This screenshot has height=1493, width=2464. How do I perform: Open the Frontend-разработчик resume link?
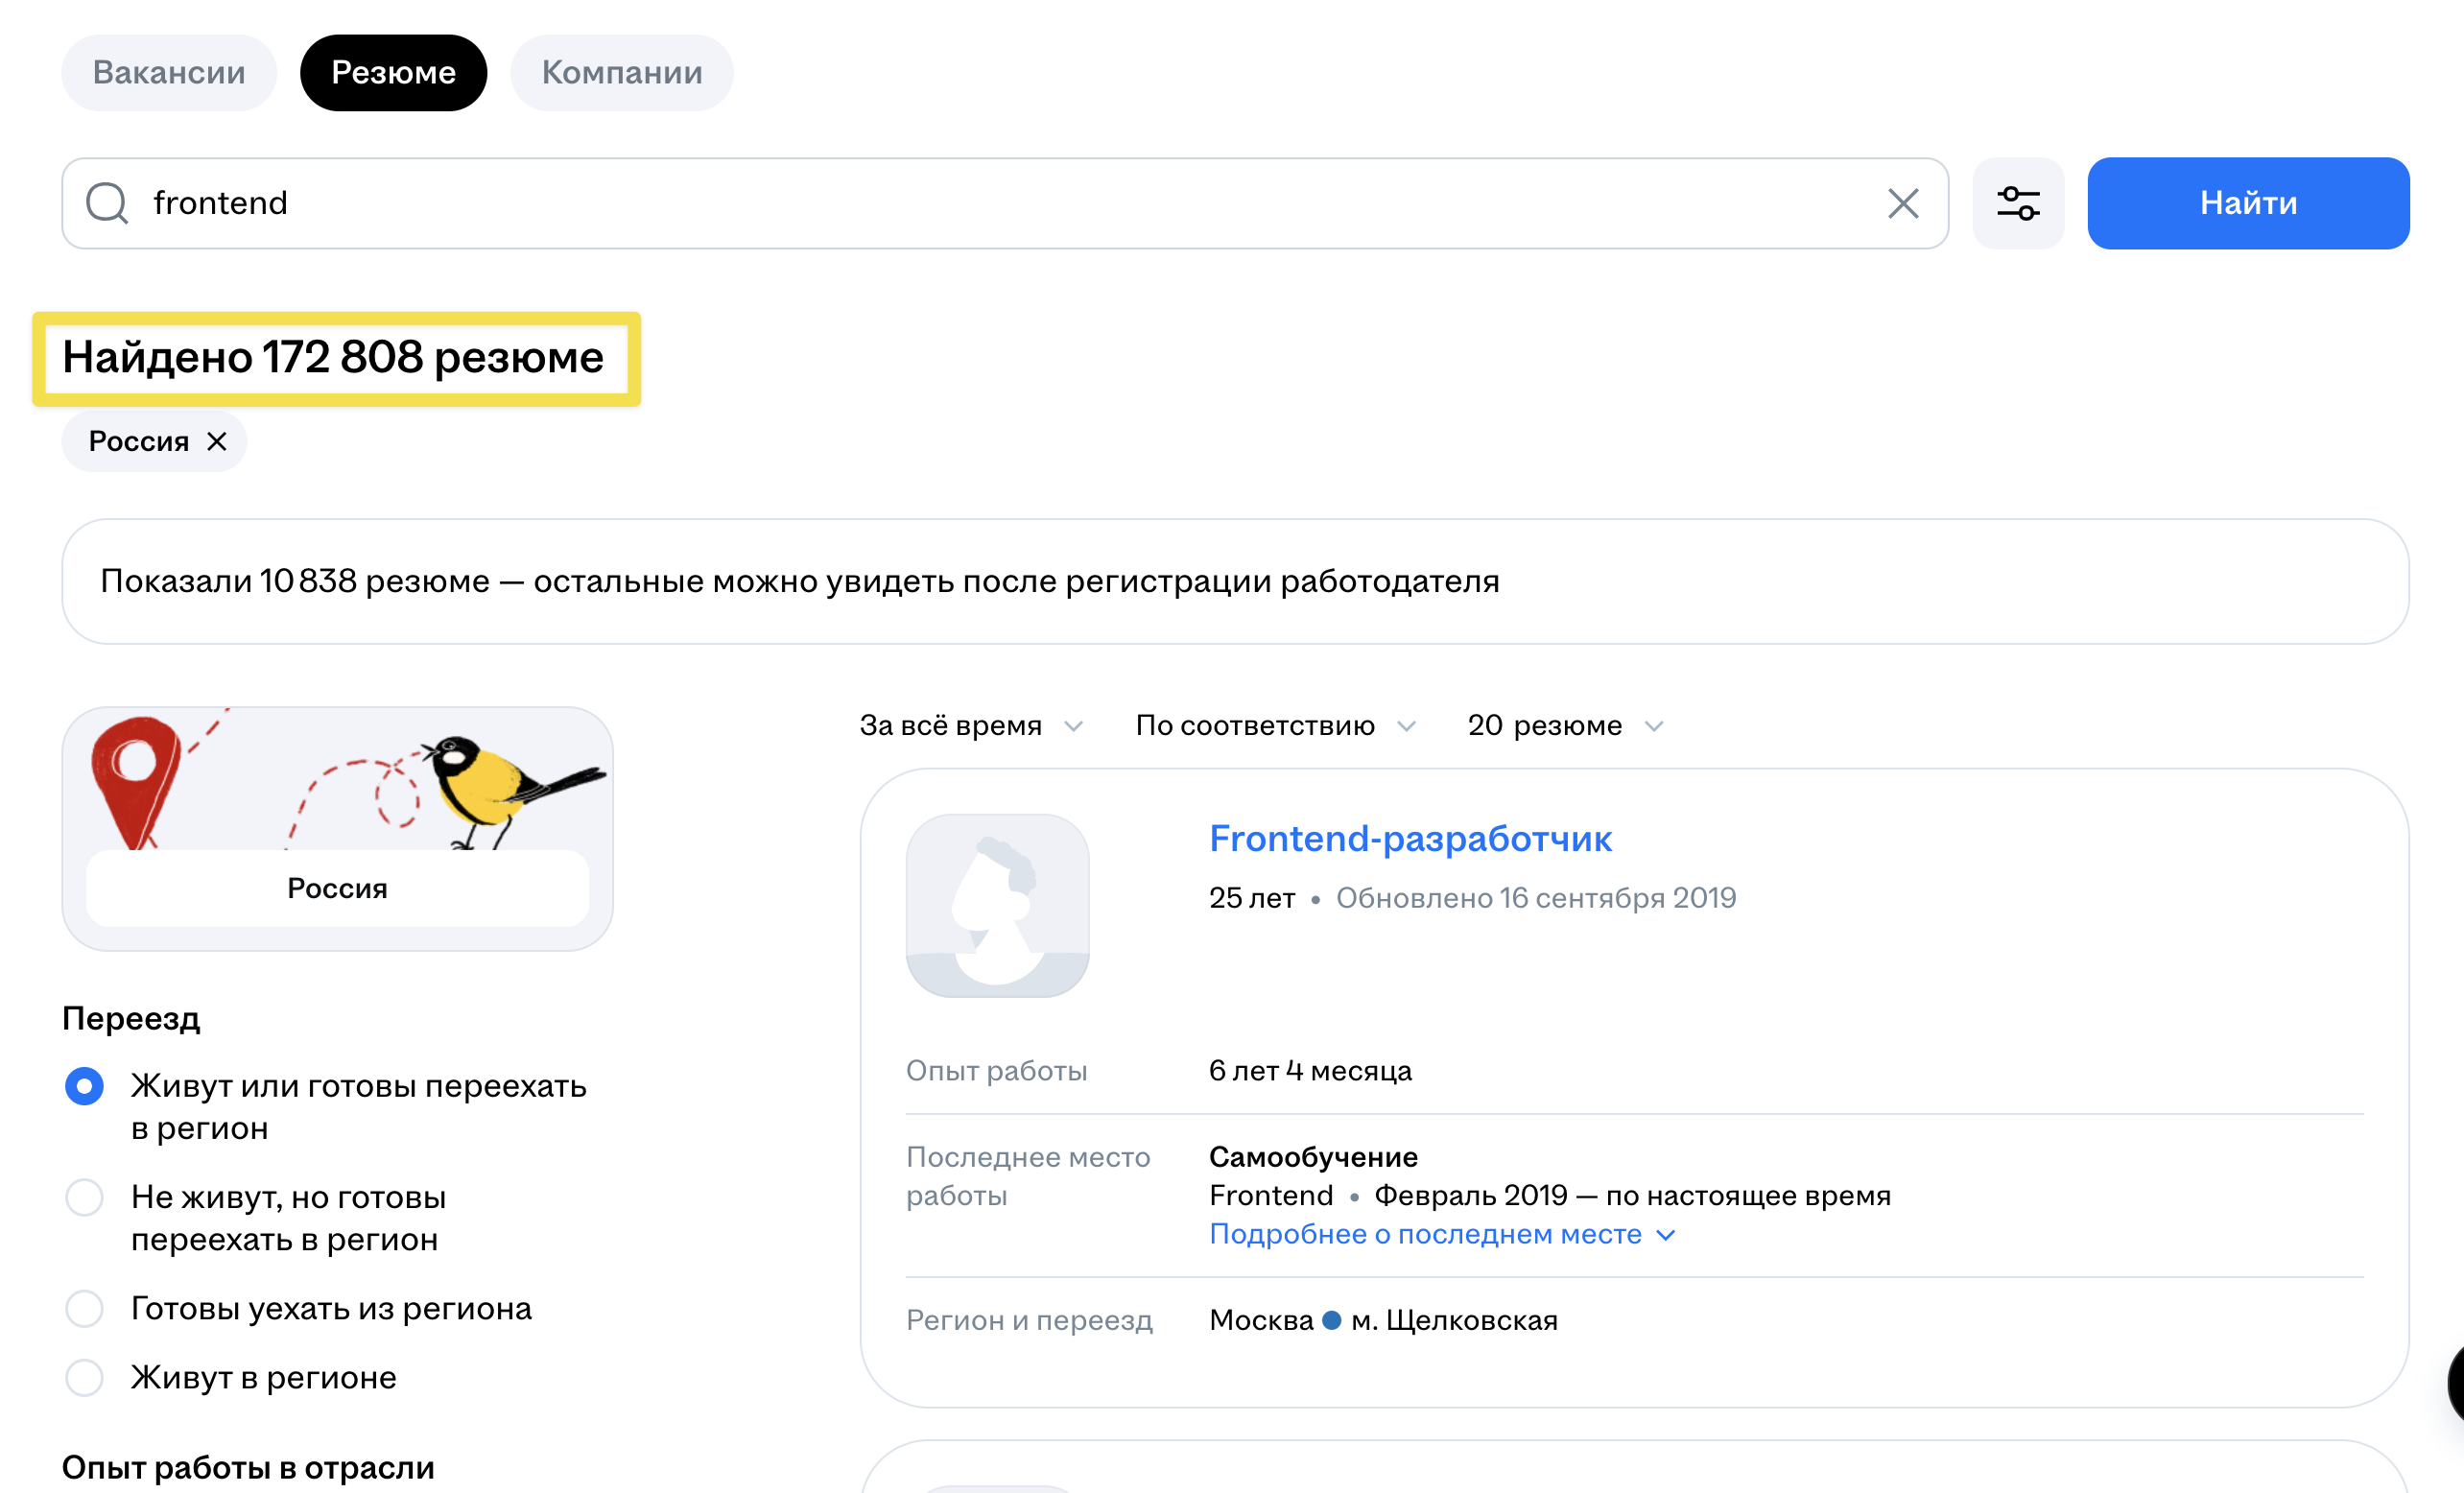coord(1410,838)
